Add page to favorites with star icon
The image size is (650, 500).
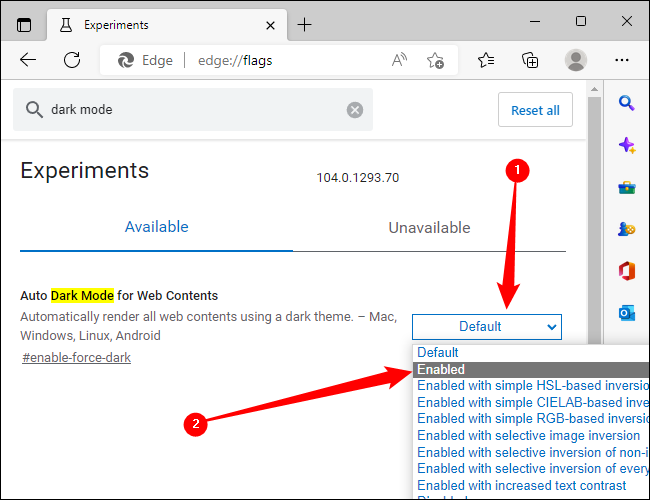pyautogui.click(x=435, y=60)
